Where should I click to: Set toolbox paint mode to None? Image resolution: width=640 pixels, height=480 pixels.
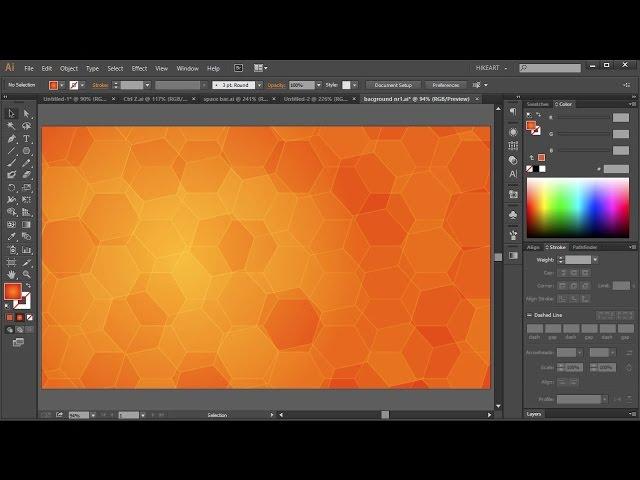point(29,317)
